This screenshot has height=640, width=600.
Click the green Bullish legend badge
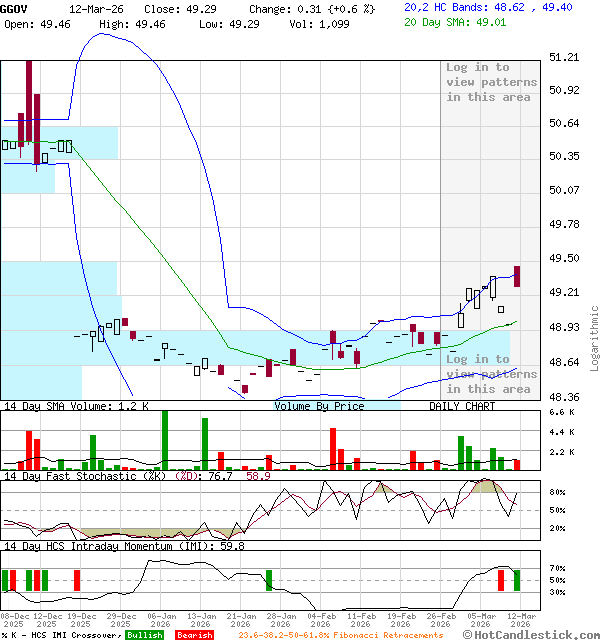coord(146,635)
